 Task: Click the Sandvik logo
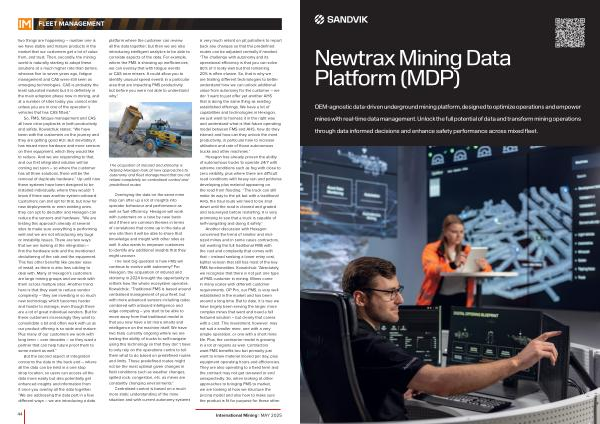pyautogui.click(x=341, y=20)
